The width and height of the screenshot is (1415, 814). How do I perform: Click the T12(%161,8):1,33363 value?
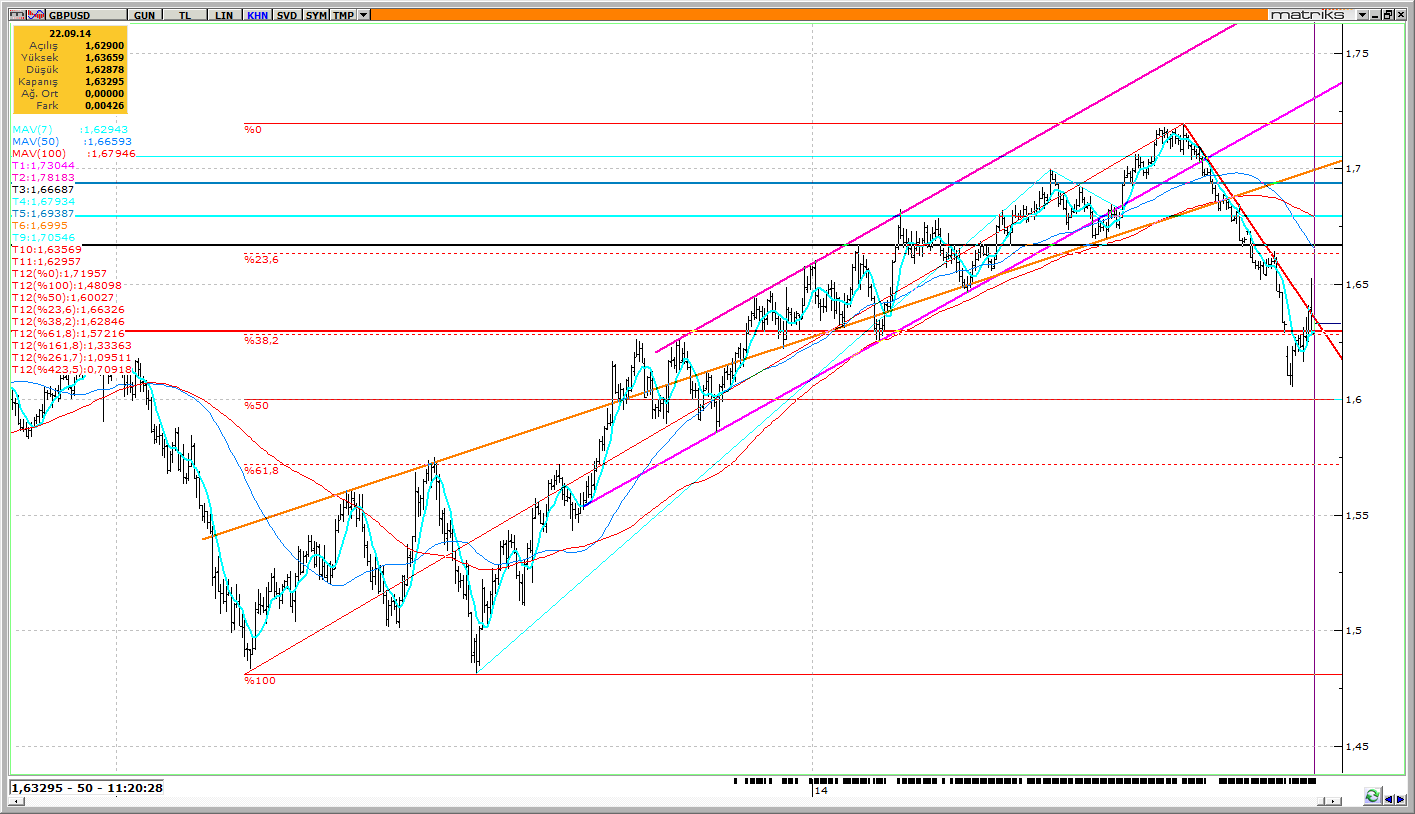click(72, 346)
